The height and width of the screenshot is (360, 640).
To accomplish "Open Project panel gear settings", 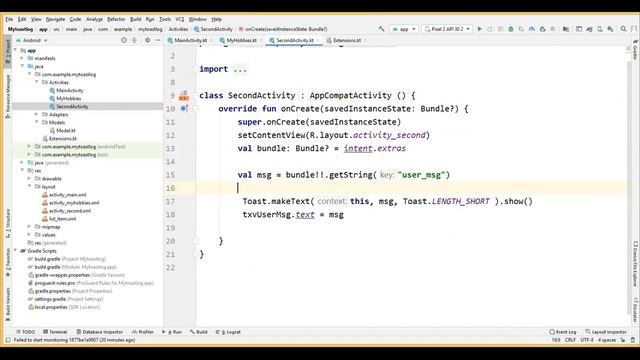I will click(147, 40).
